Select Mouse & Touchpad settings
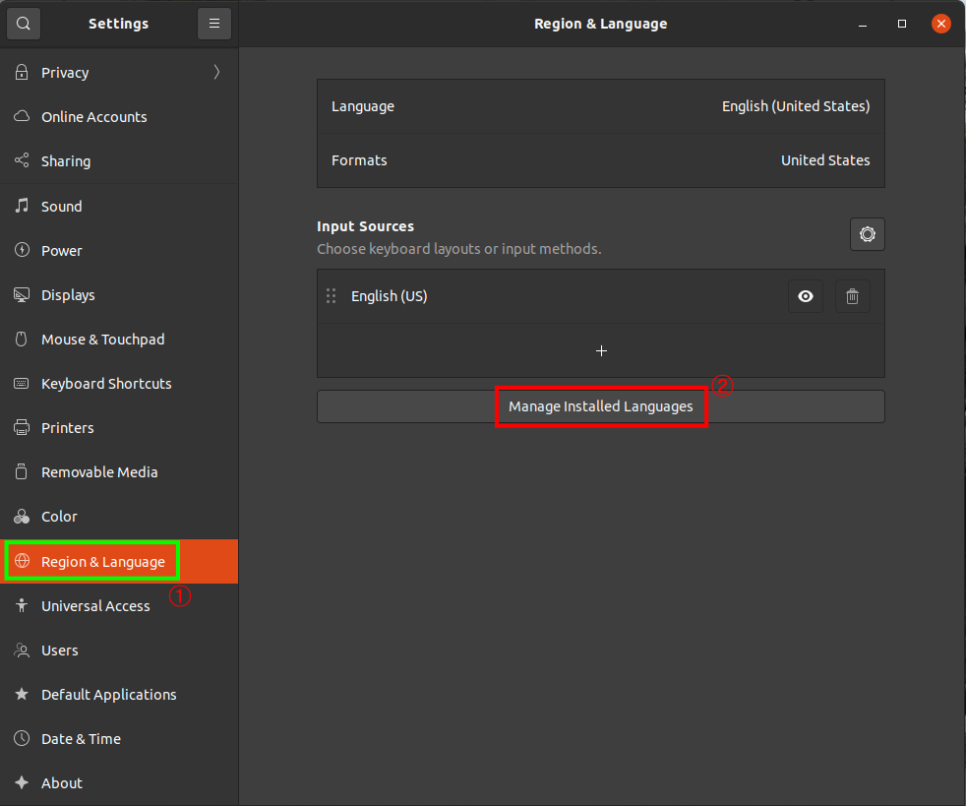This screenshot has width=966, height=806. (x=119, y=339)
